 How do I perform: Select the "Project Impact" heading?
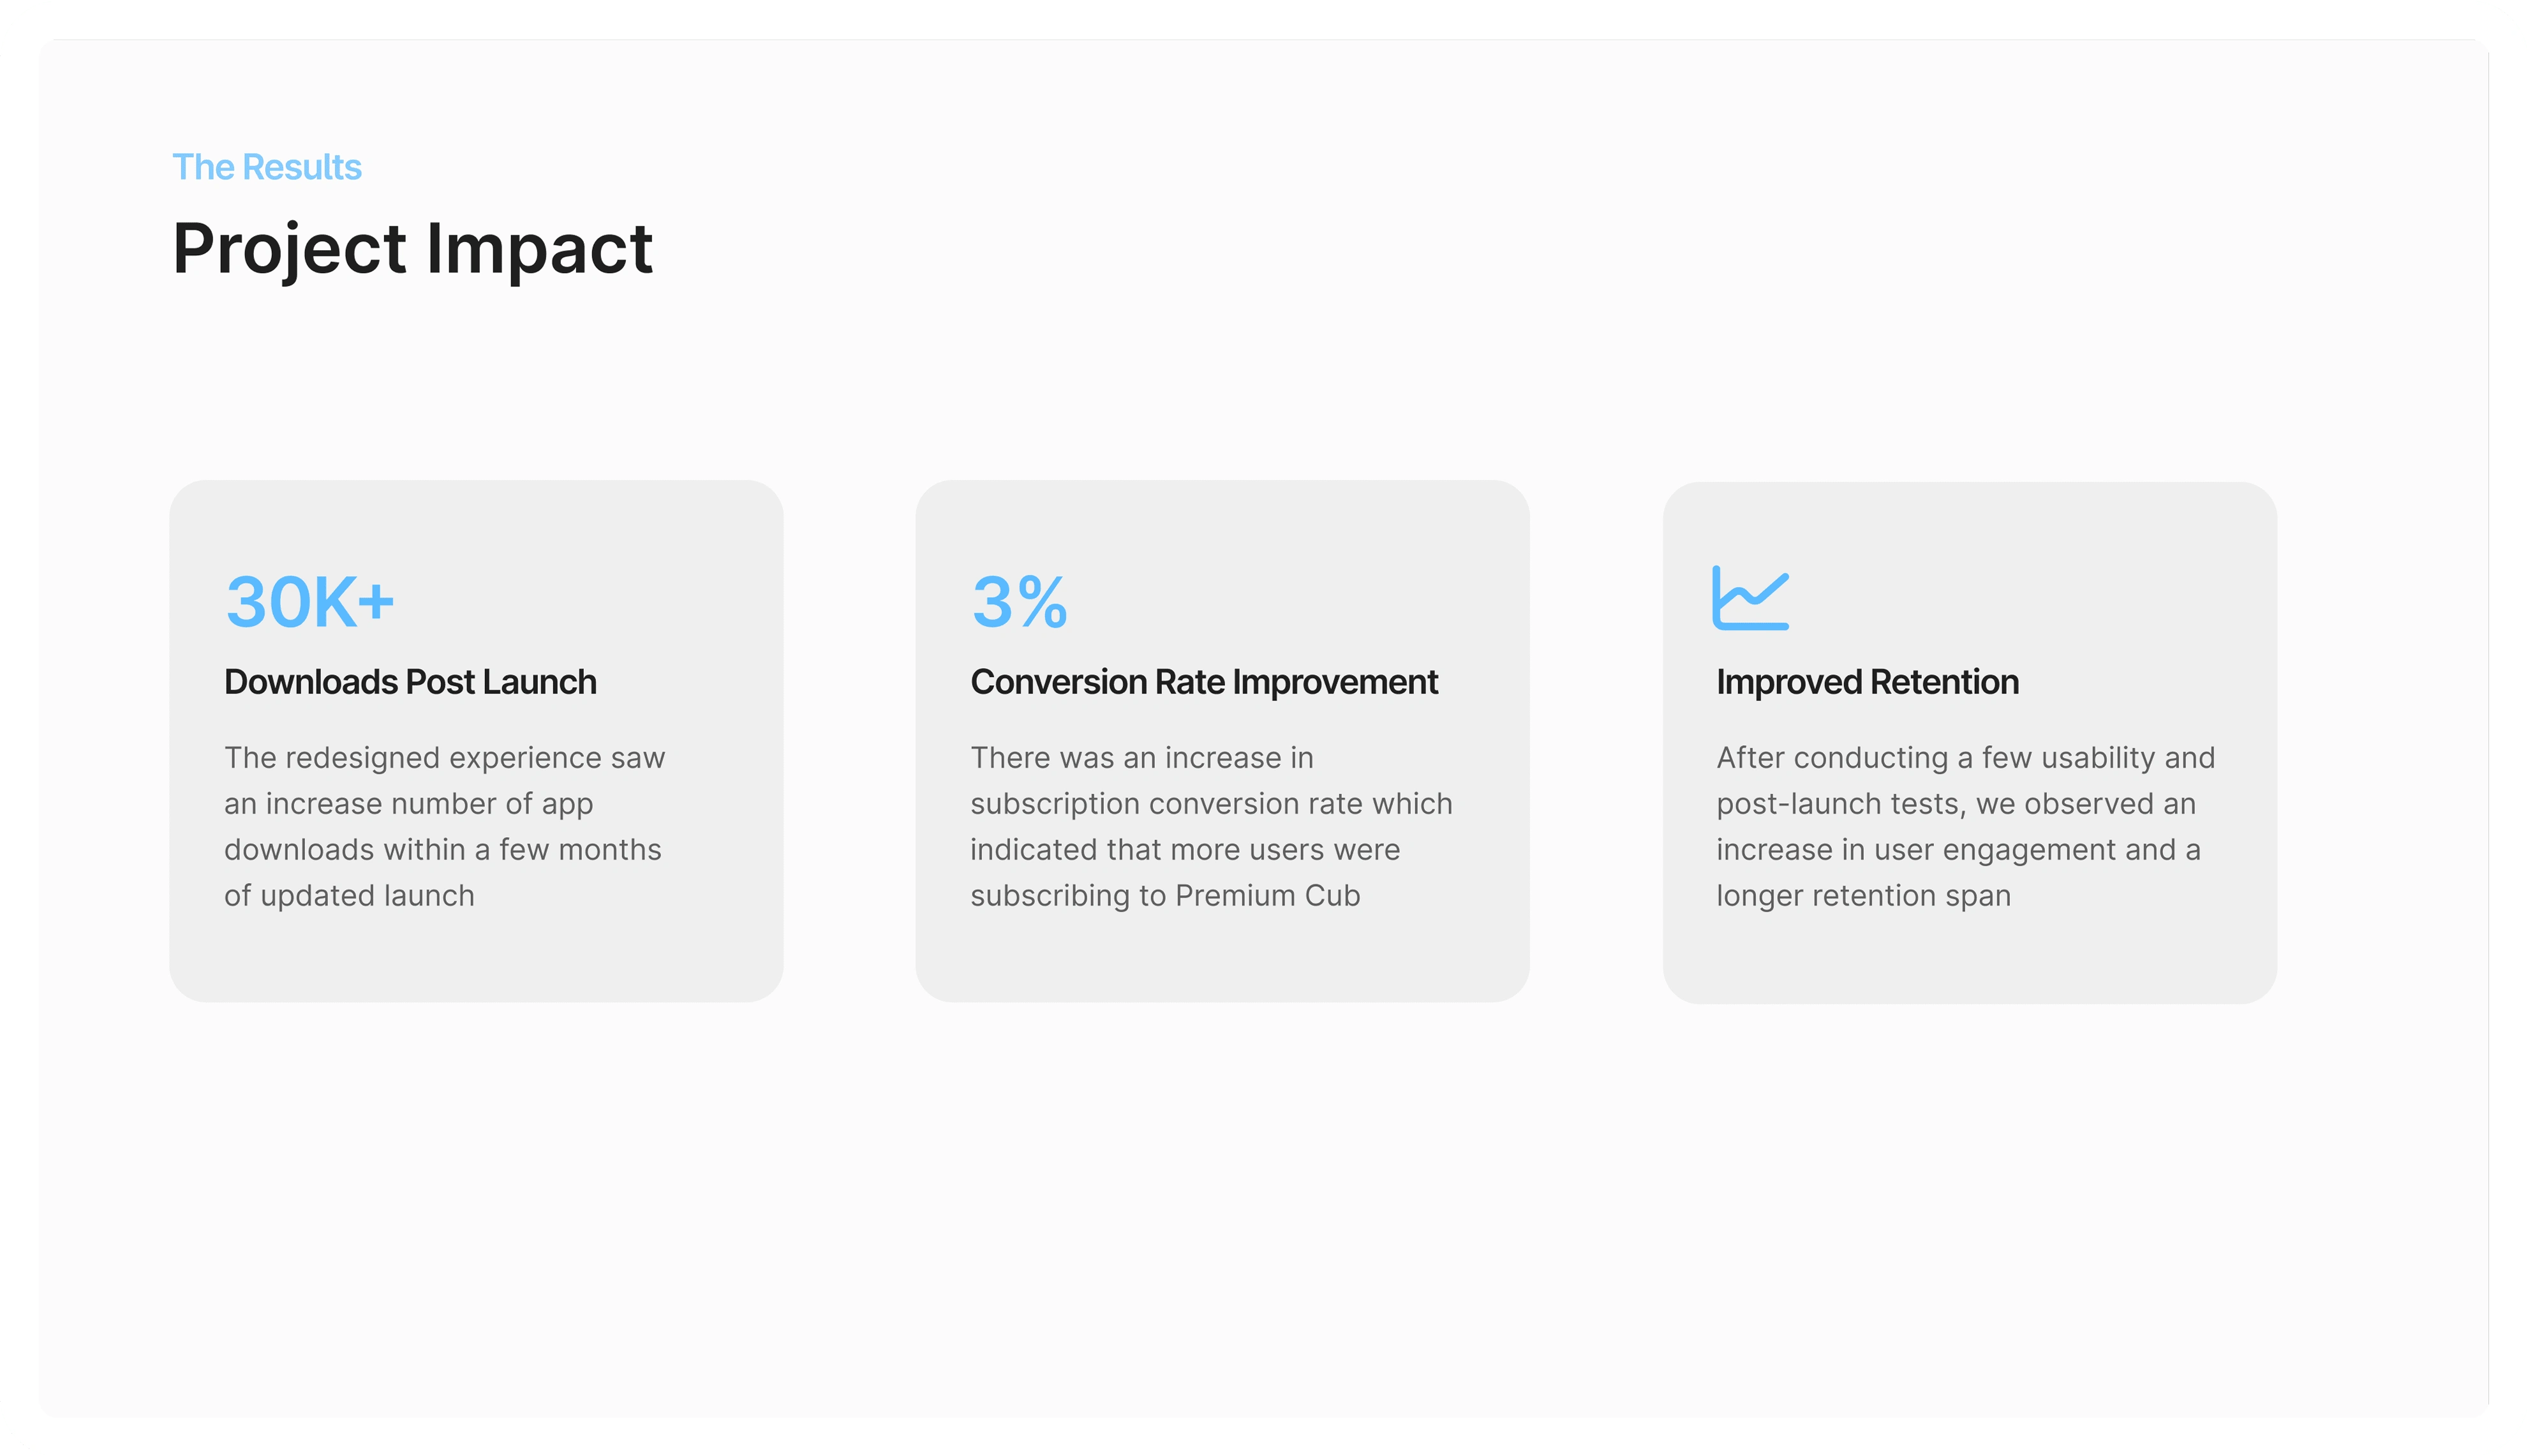(x=412, y=248)
